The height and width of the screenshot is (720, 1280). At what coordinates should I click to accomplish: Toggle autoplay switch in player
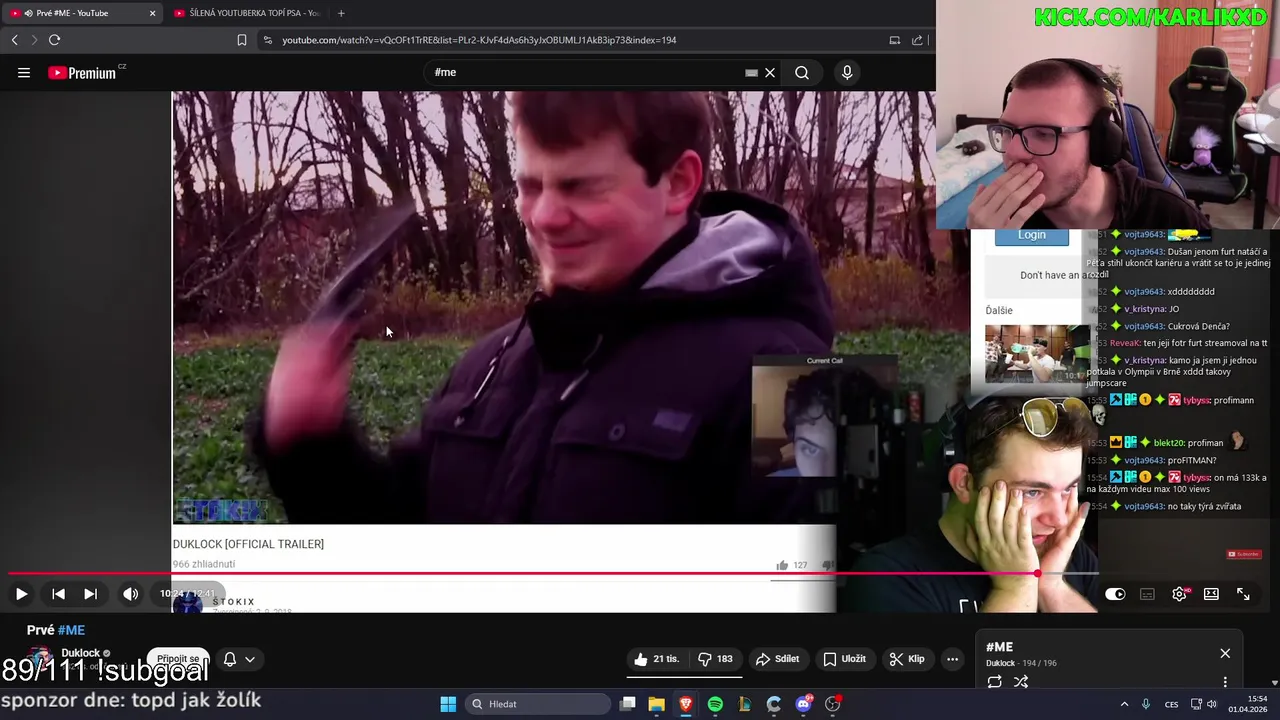1115,594
